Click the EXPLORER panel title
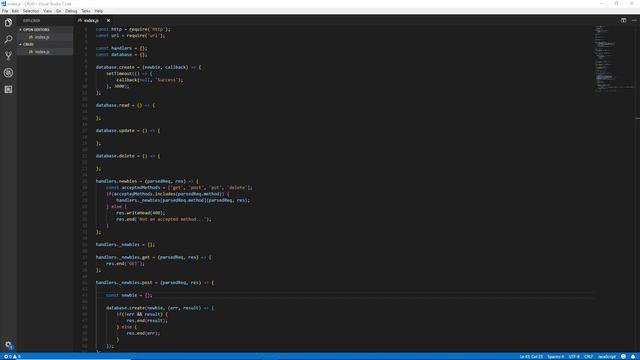 click(x=31, y=20)
